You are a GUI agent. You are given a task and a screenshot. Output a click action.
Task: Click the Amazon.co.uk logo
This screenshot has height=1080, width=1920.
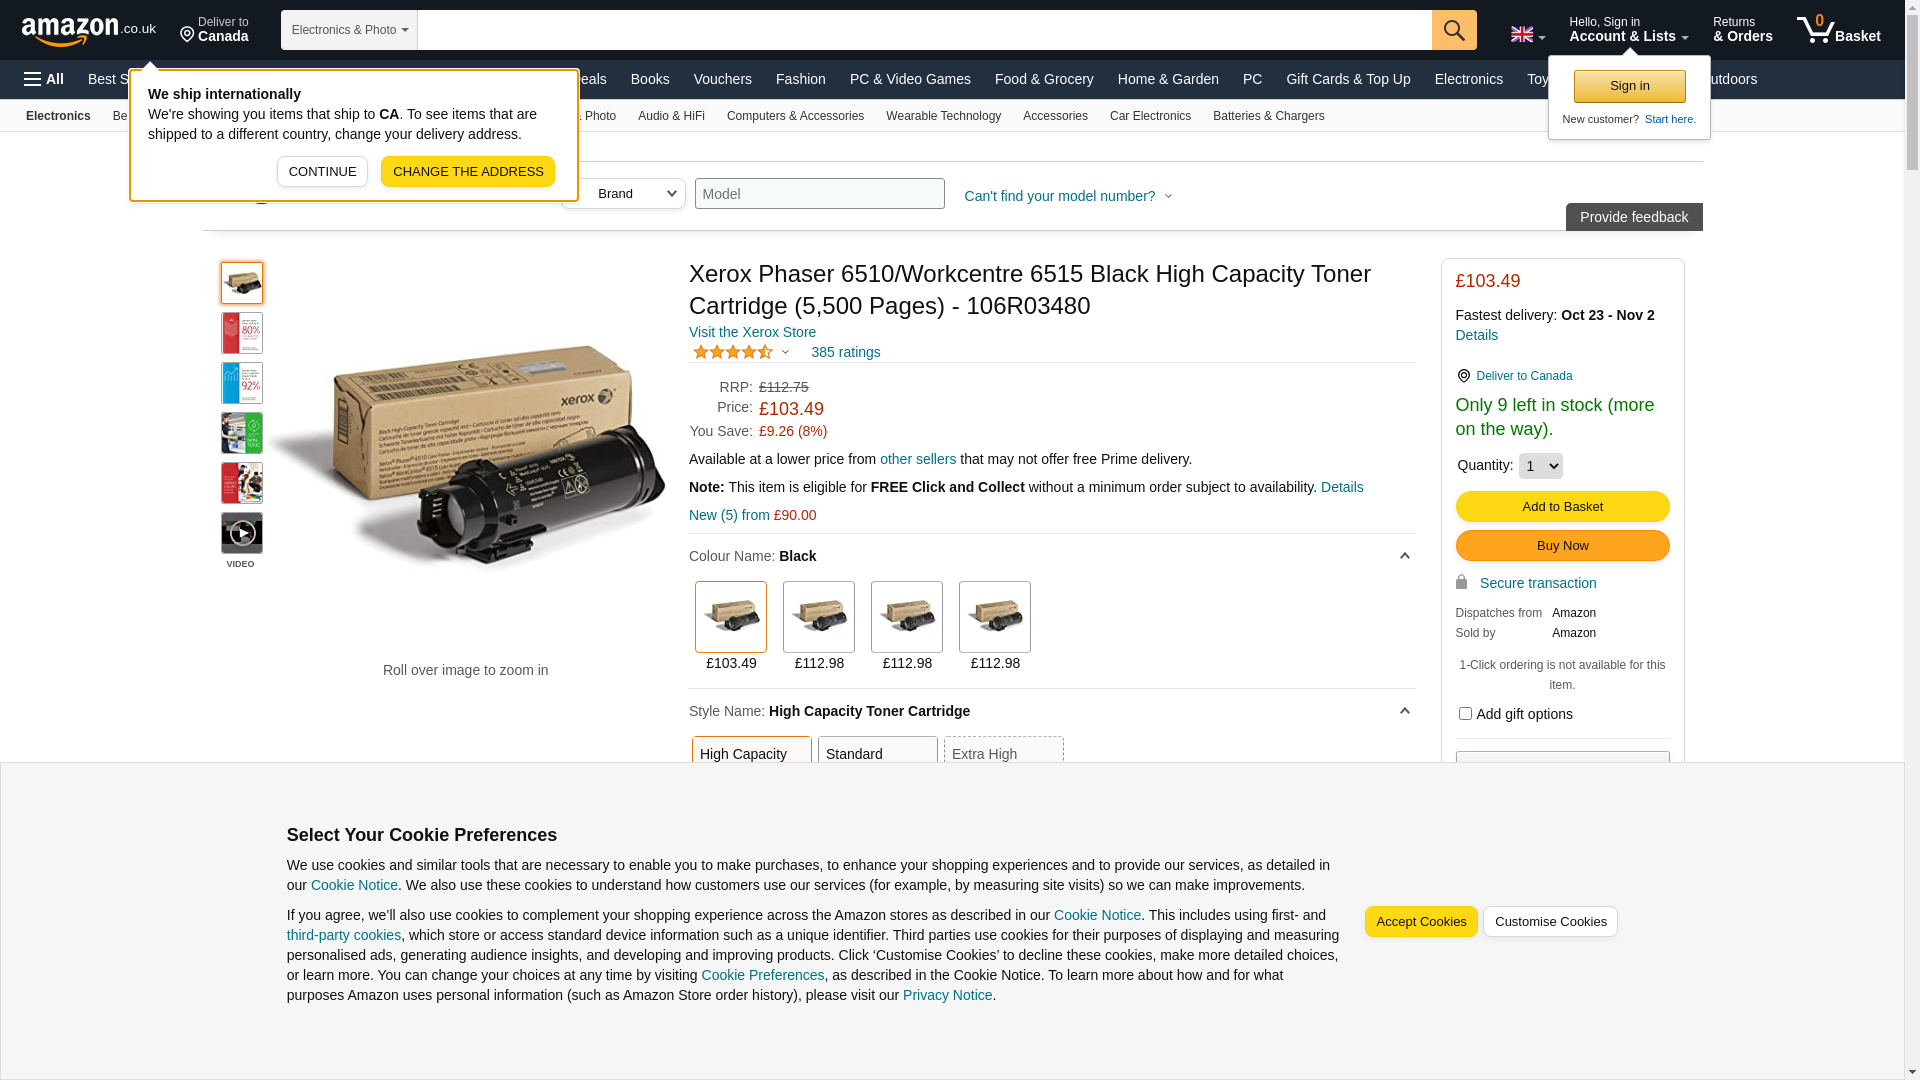(x=88, y=31)
